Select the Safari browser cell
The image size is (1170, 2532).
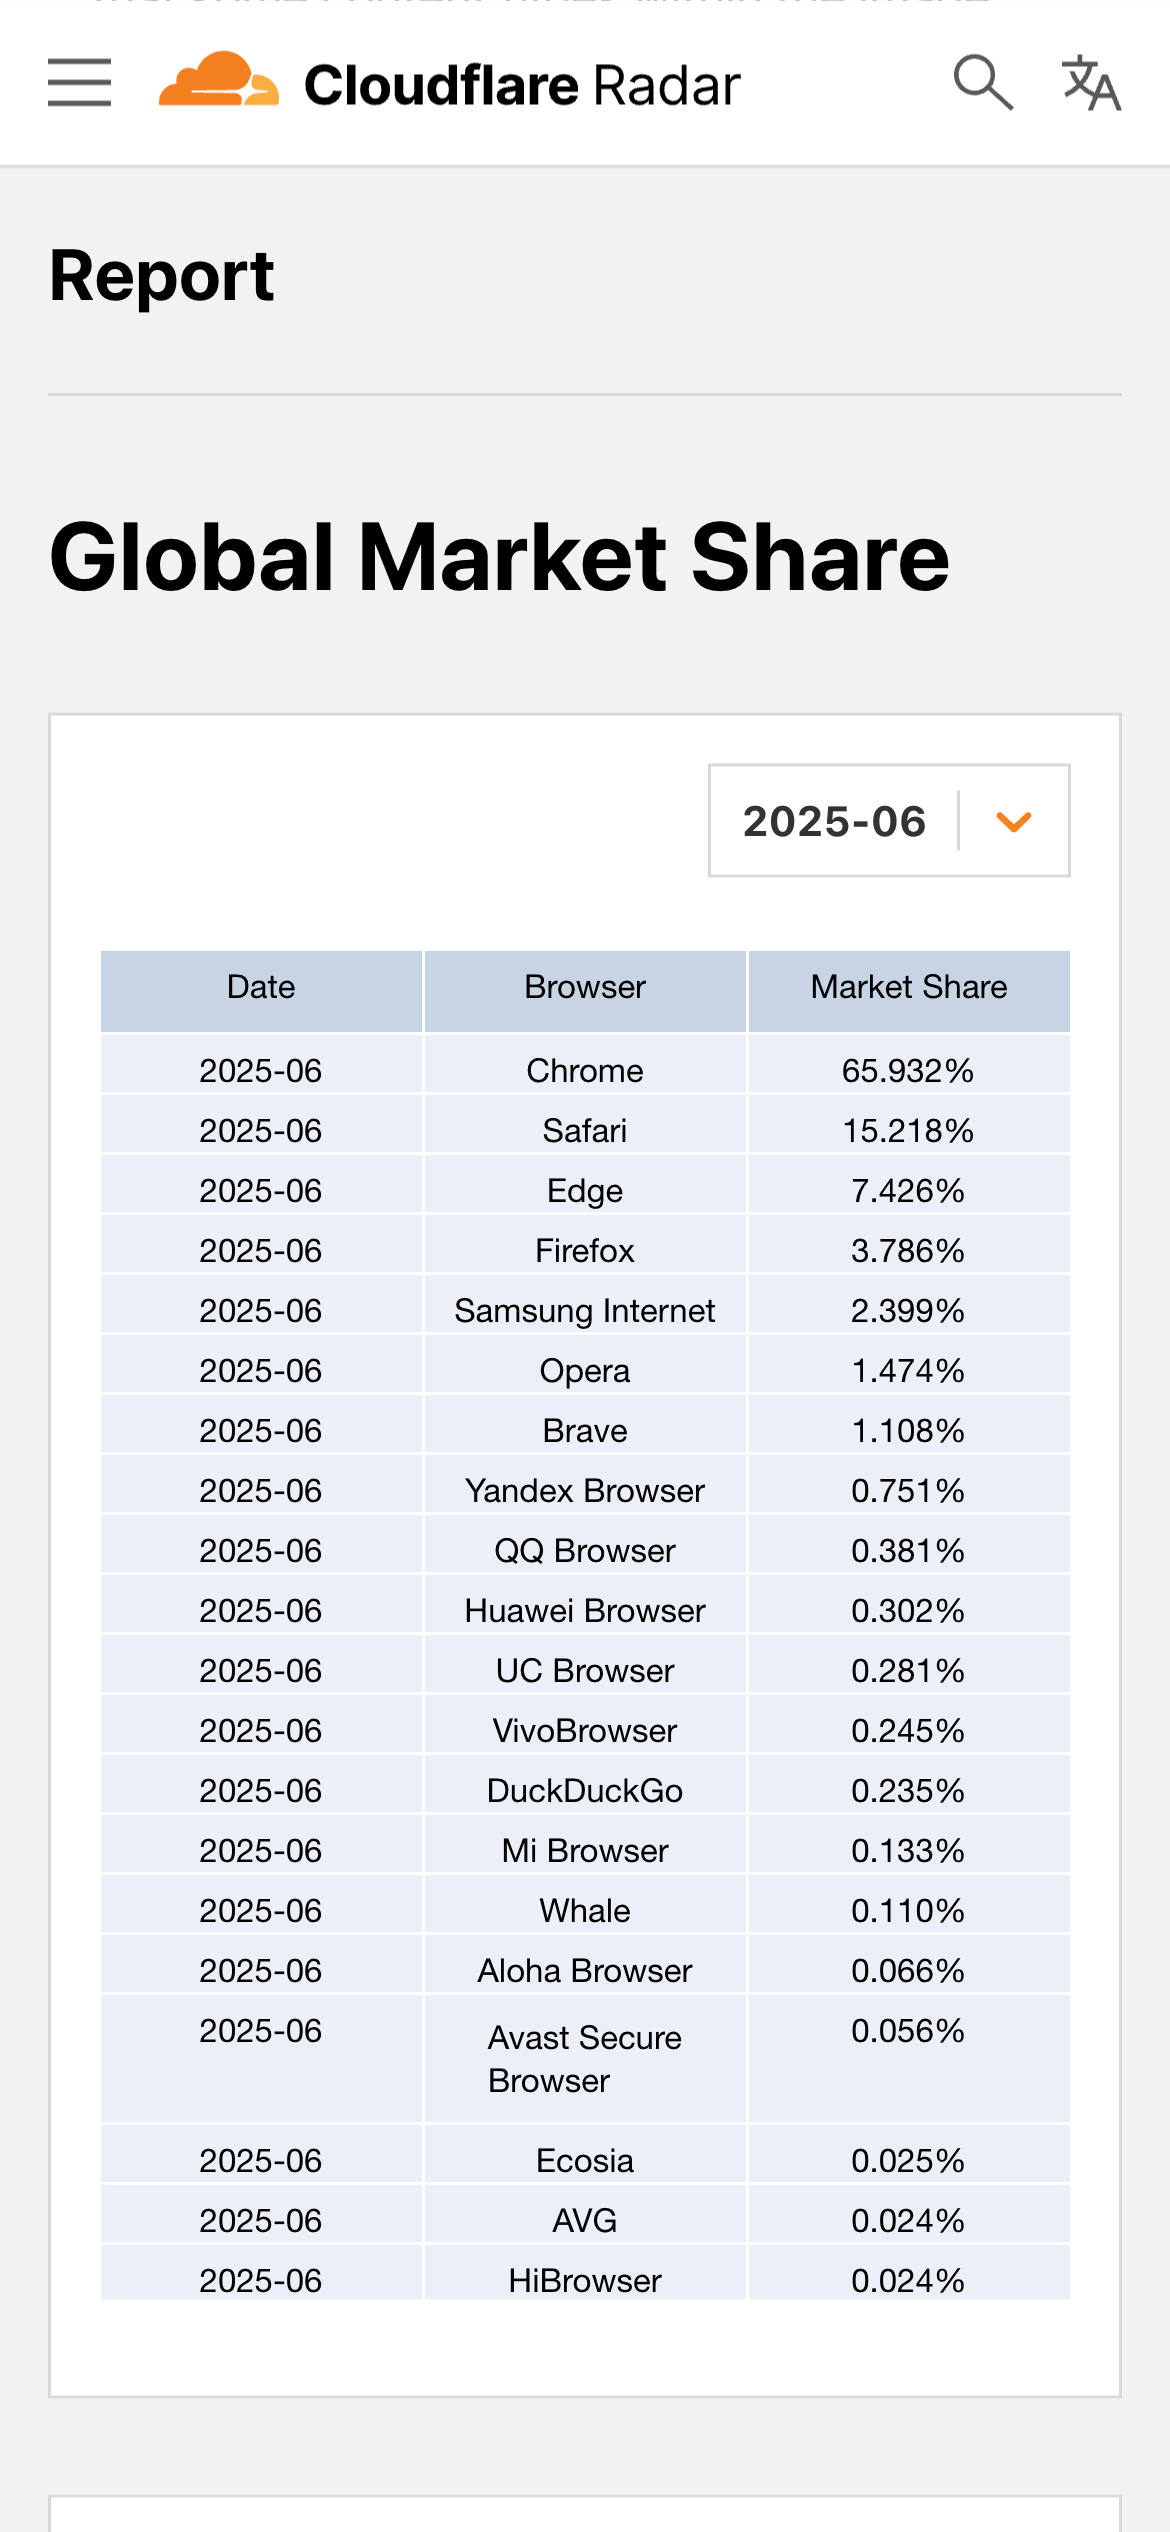click(585, 1131)
